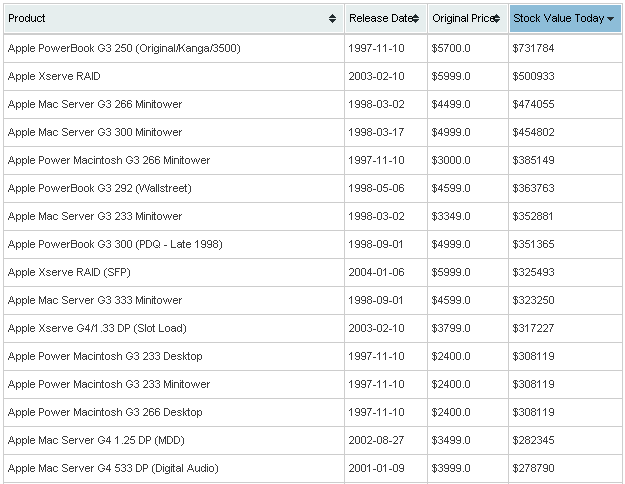Select Apple Power Macintosh G3 266 Minitower
This screenshot has height=484, width=625.
pyautogui.click(x=174, y=160)
